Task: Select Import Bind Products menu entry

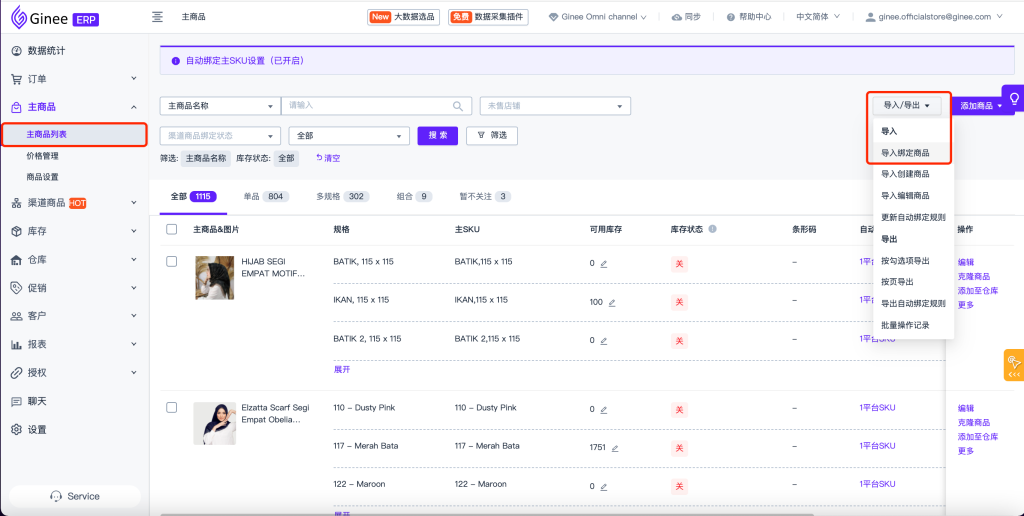Action: click(905, 153)
